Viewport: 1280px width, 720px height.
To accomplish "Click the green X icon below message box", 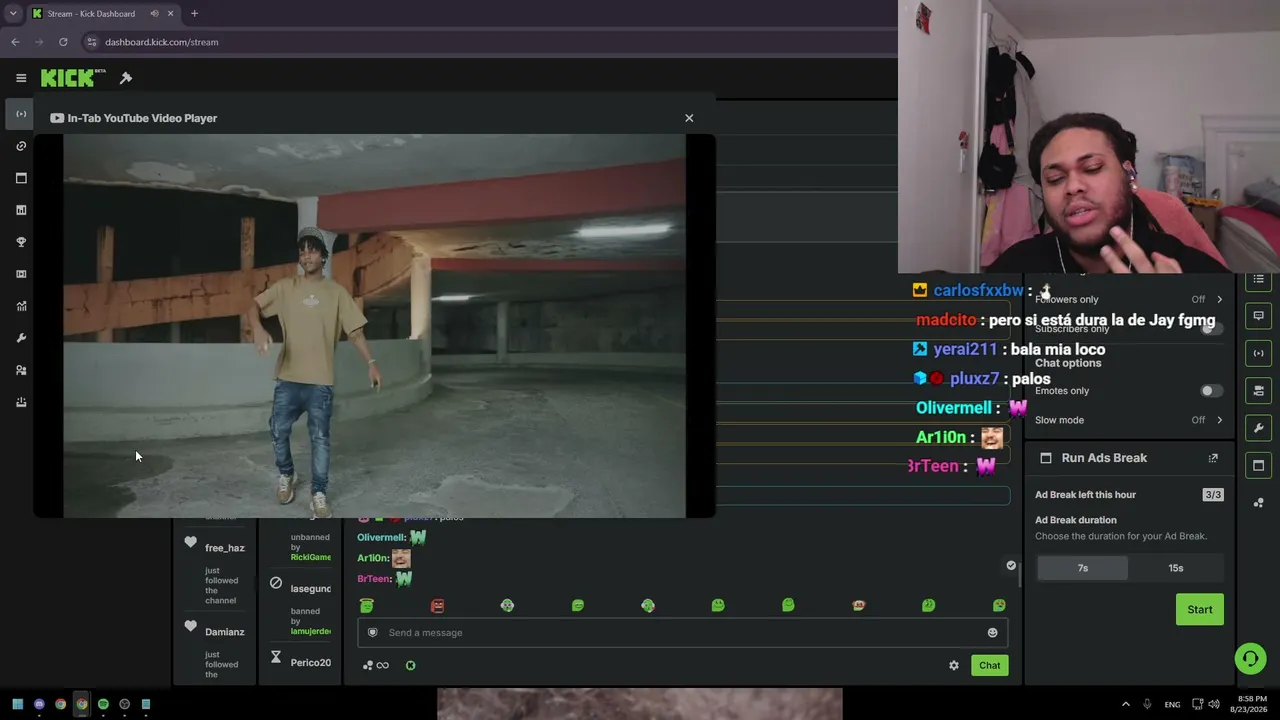I will (x=410, y=665).
